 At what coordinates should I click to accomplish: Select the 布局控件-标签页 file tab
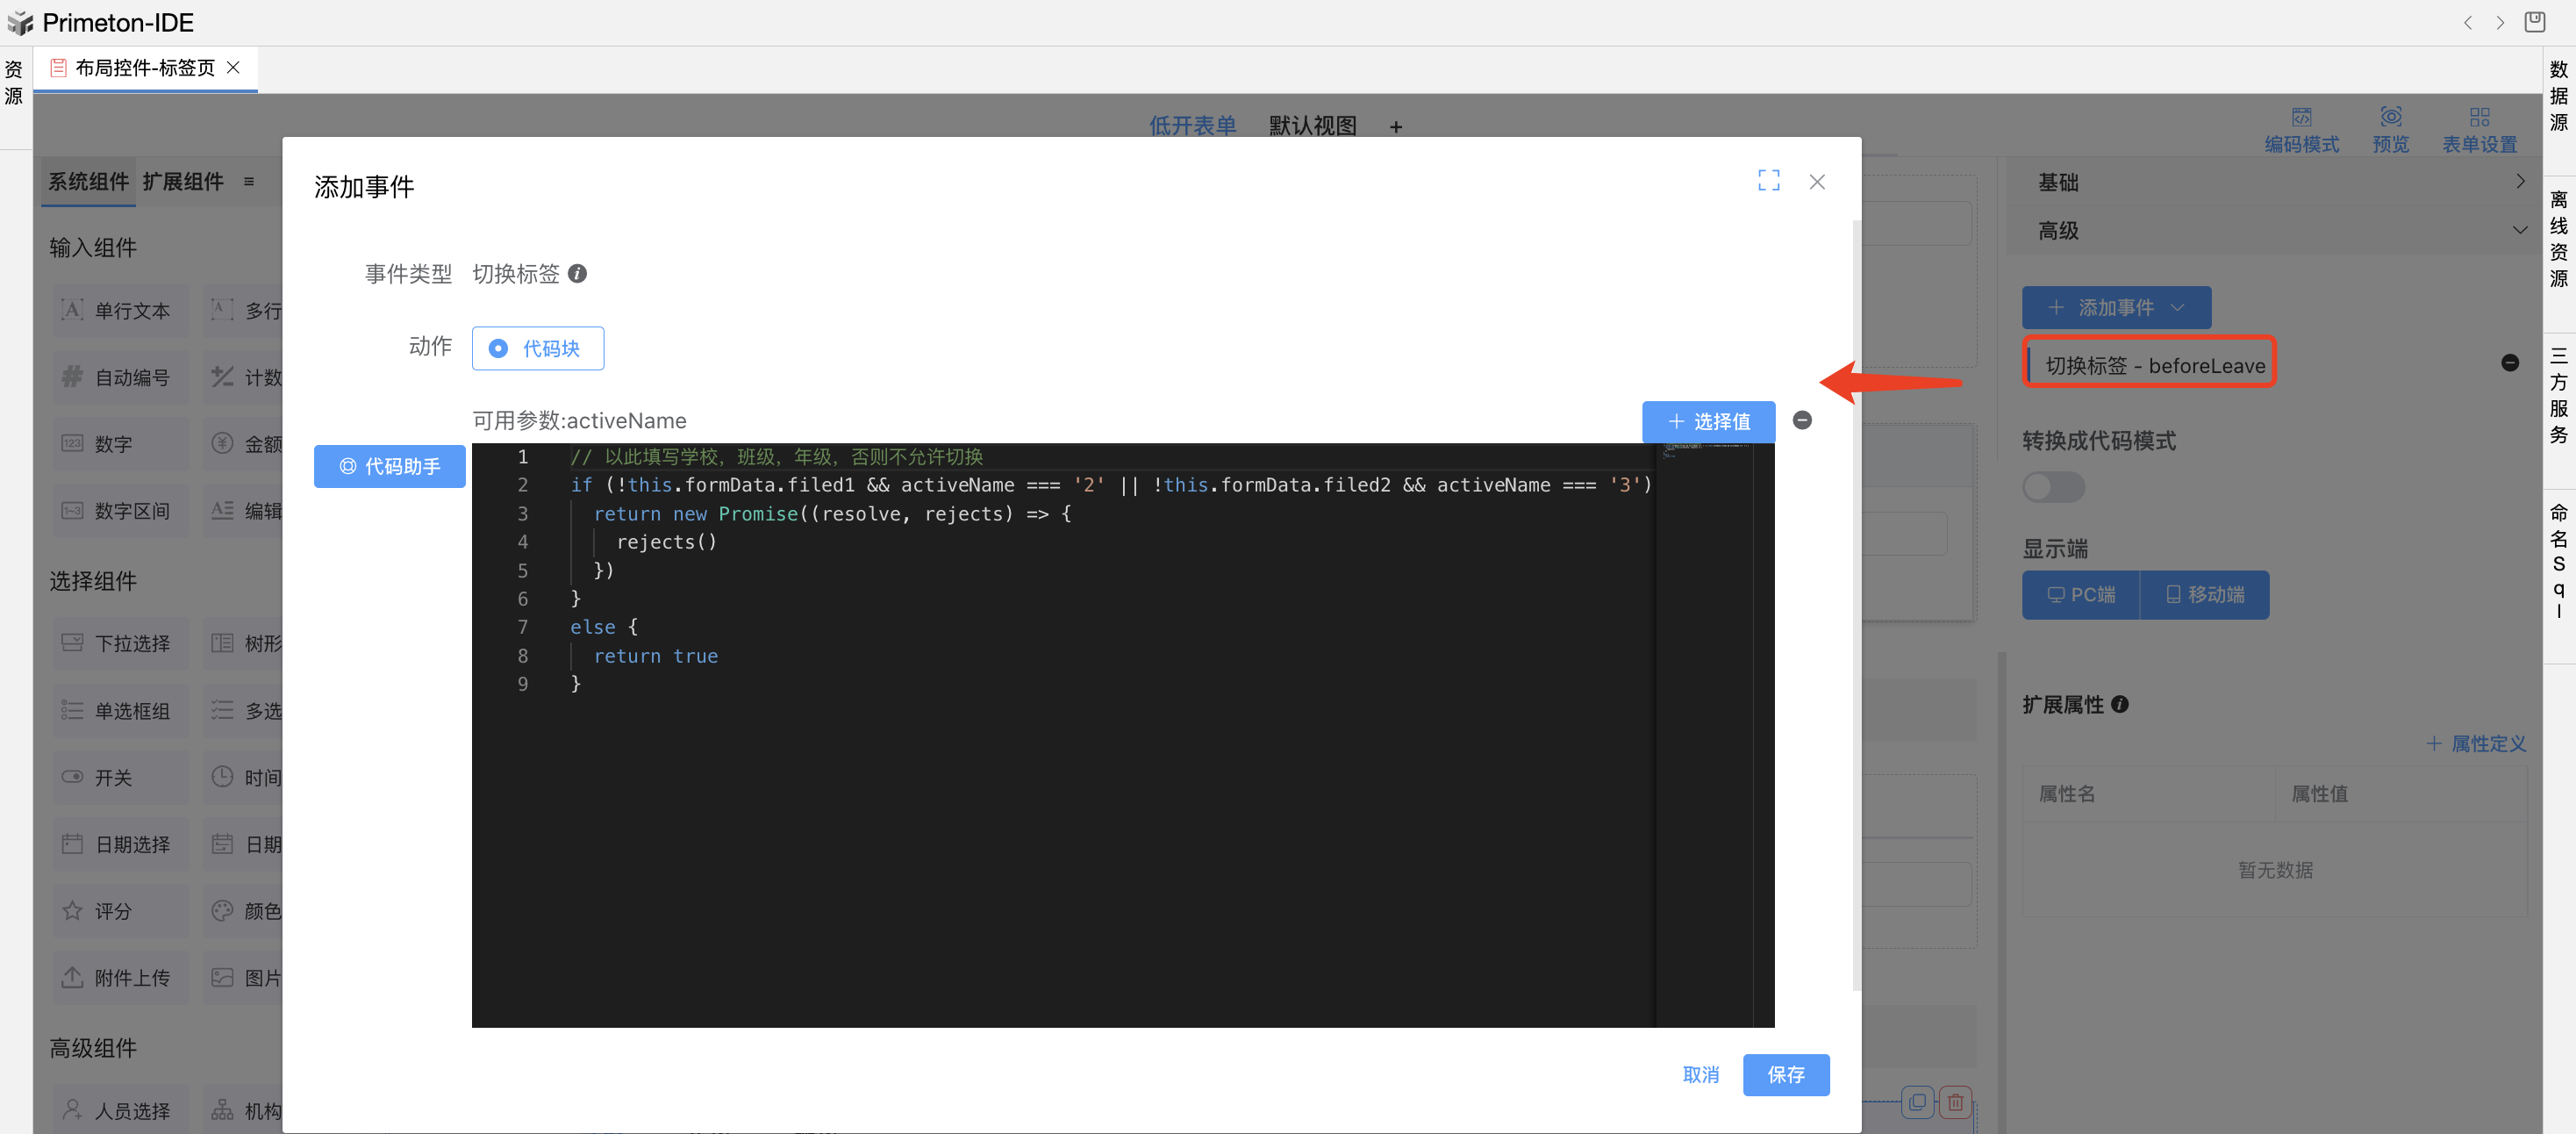coord(144,68)
